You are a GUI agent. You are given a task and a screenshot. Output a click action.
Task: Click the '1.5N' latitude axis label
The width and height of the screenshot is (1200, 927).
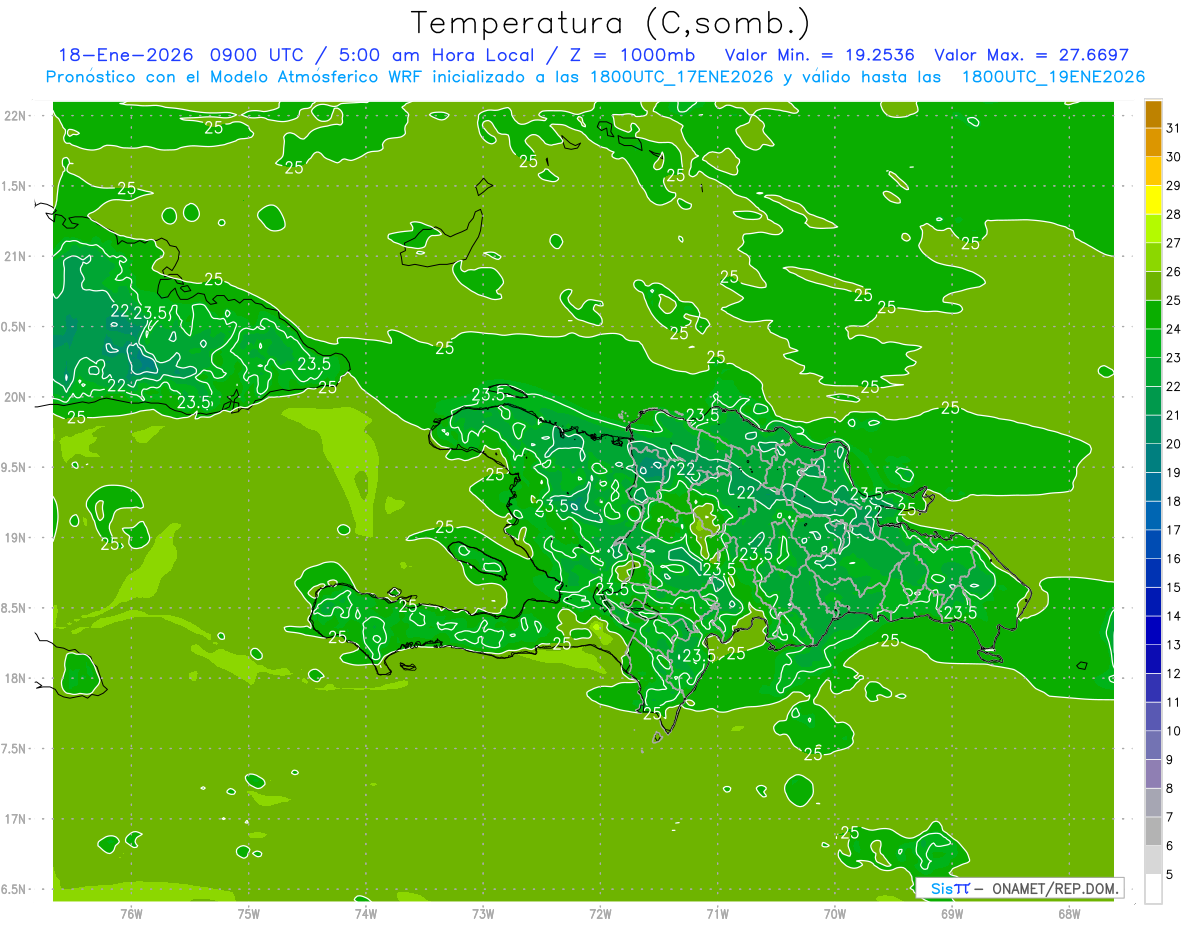[15, 186]
